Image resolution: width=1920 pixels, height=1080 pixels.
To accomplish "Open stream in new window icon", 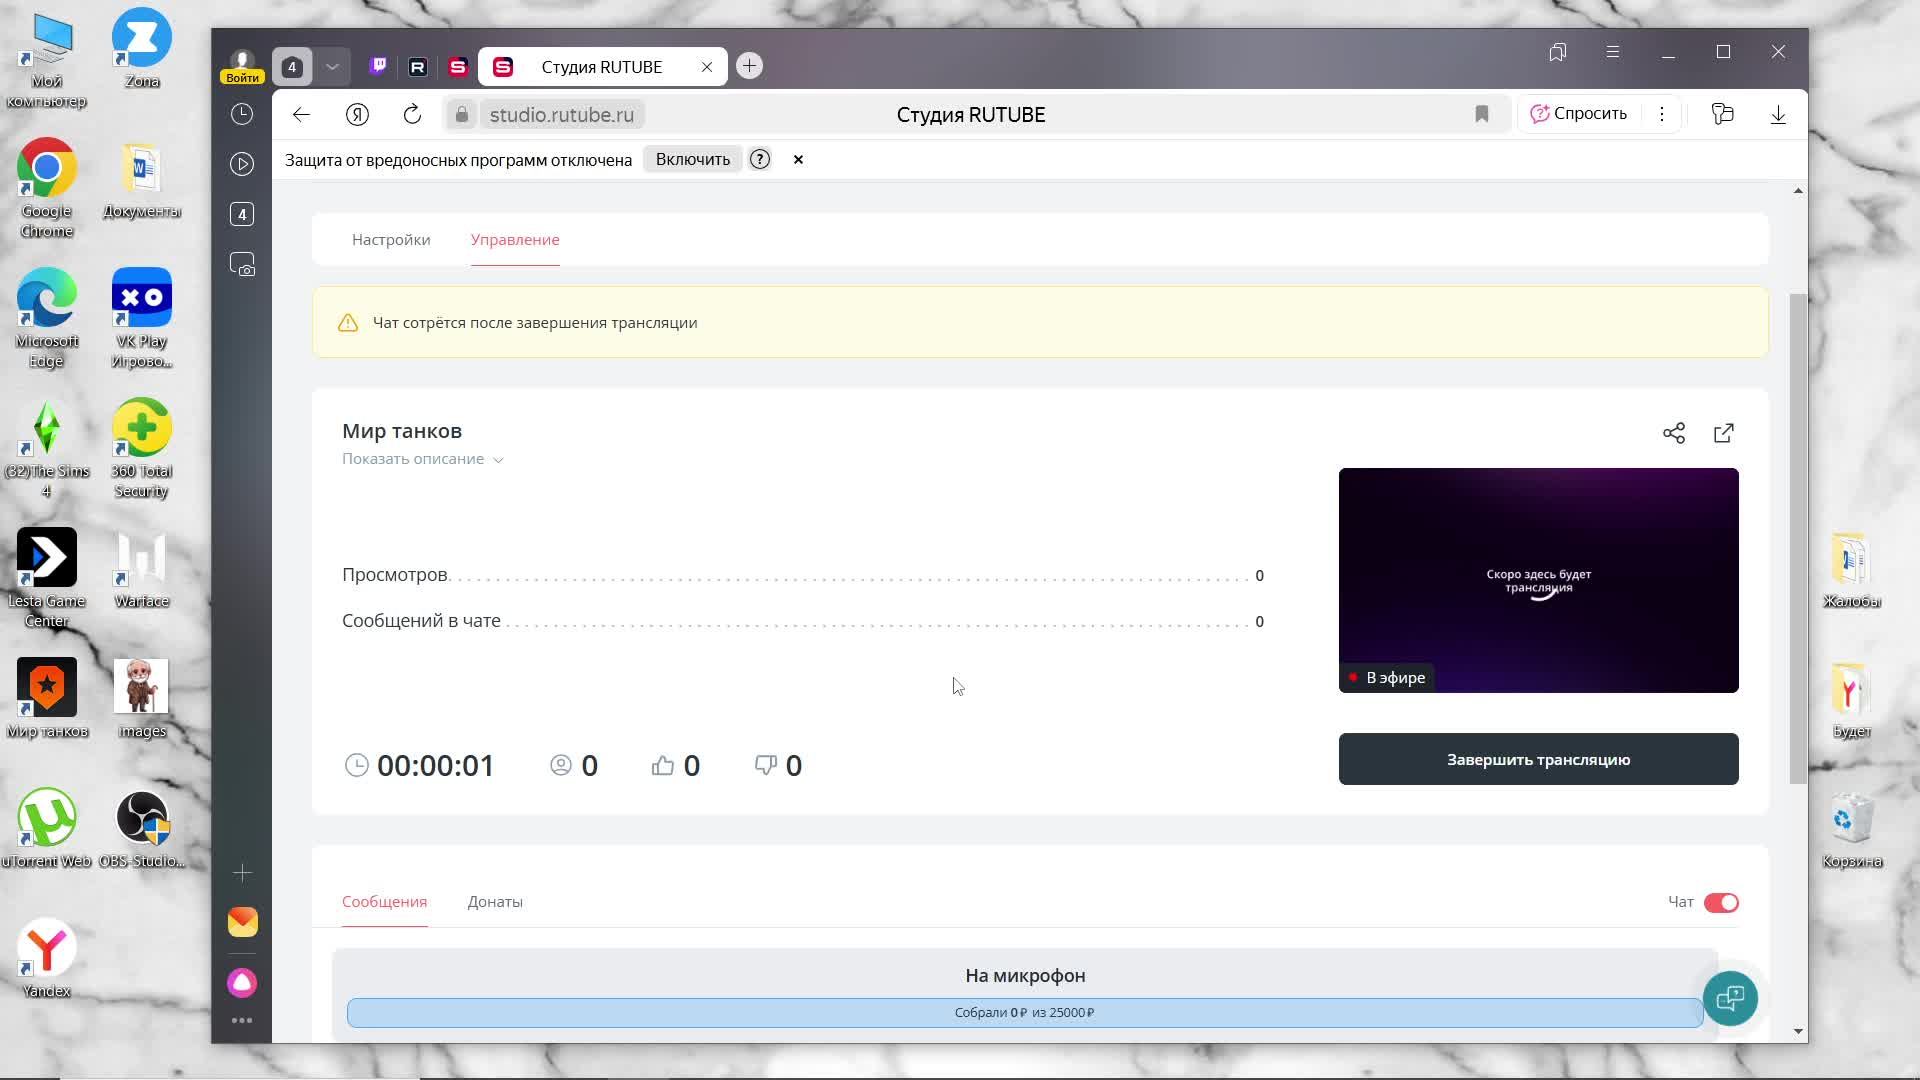I will [x=1724, y=433].
